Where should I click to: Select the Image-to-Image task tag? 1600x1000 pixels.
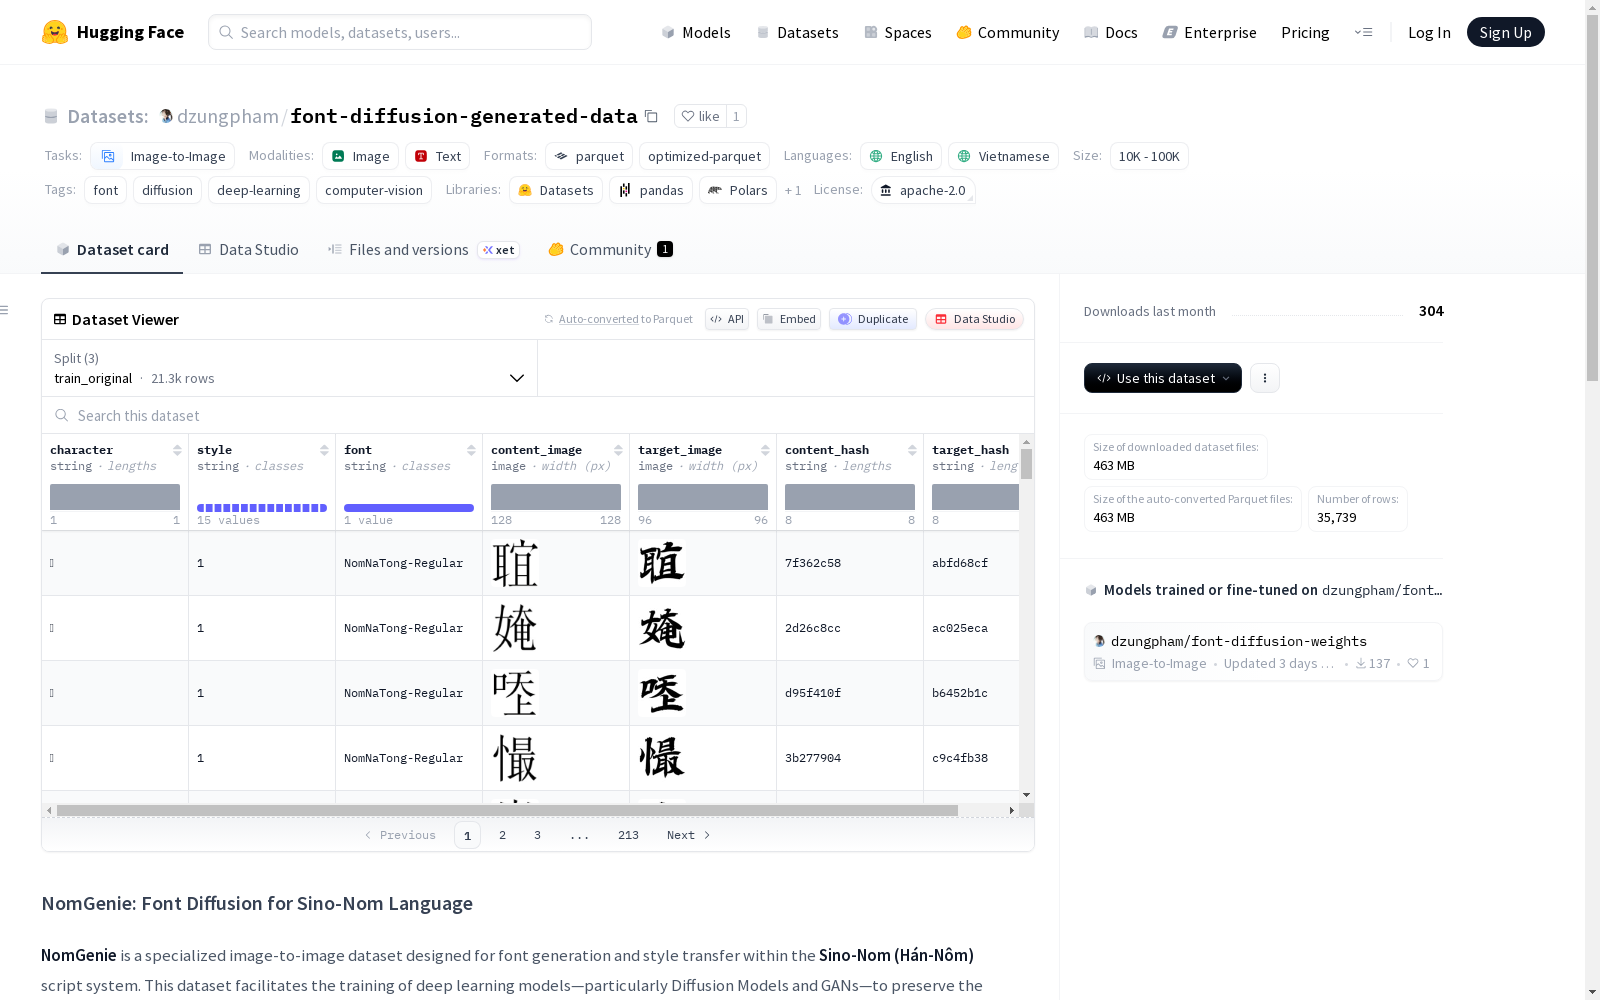point(163,156)
